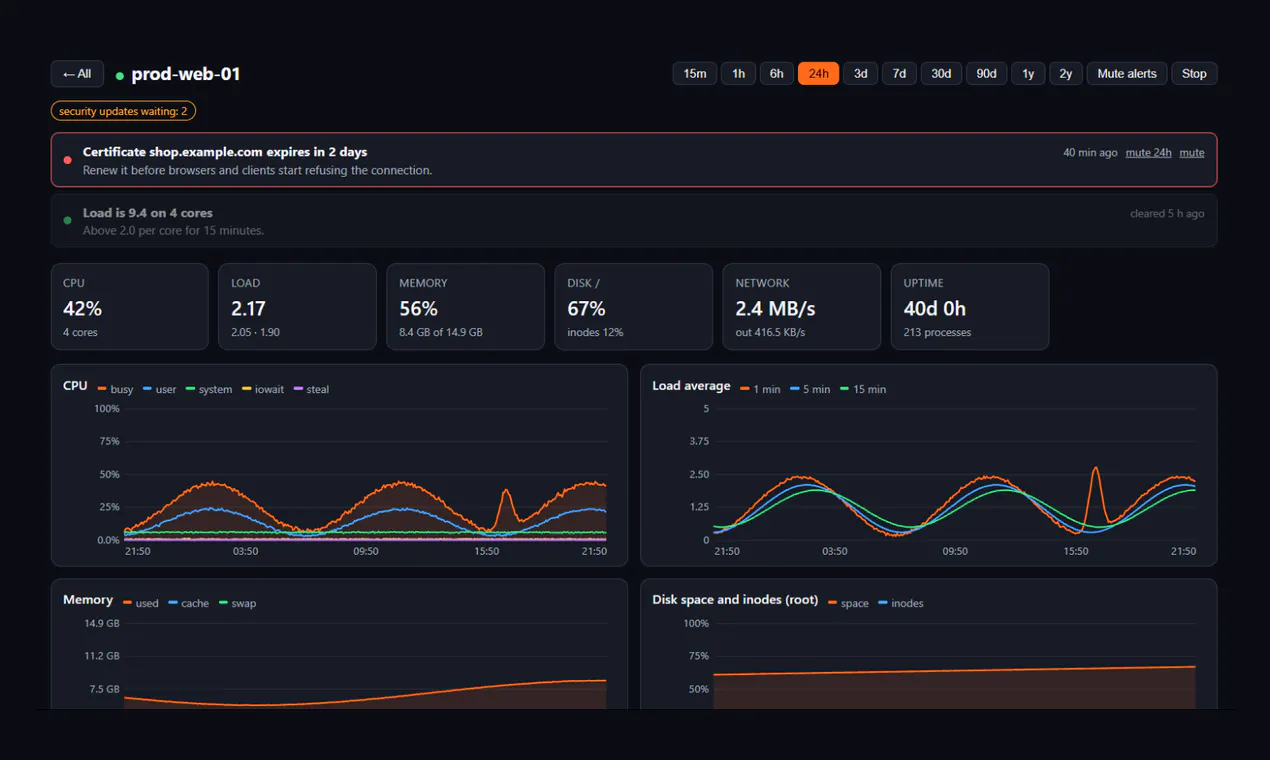Select the 2y time range

pyautogui.click(x=1066, y=74)
